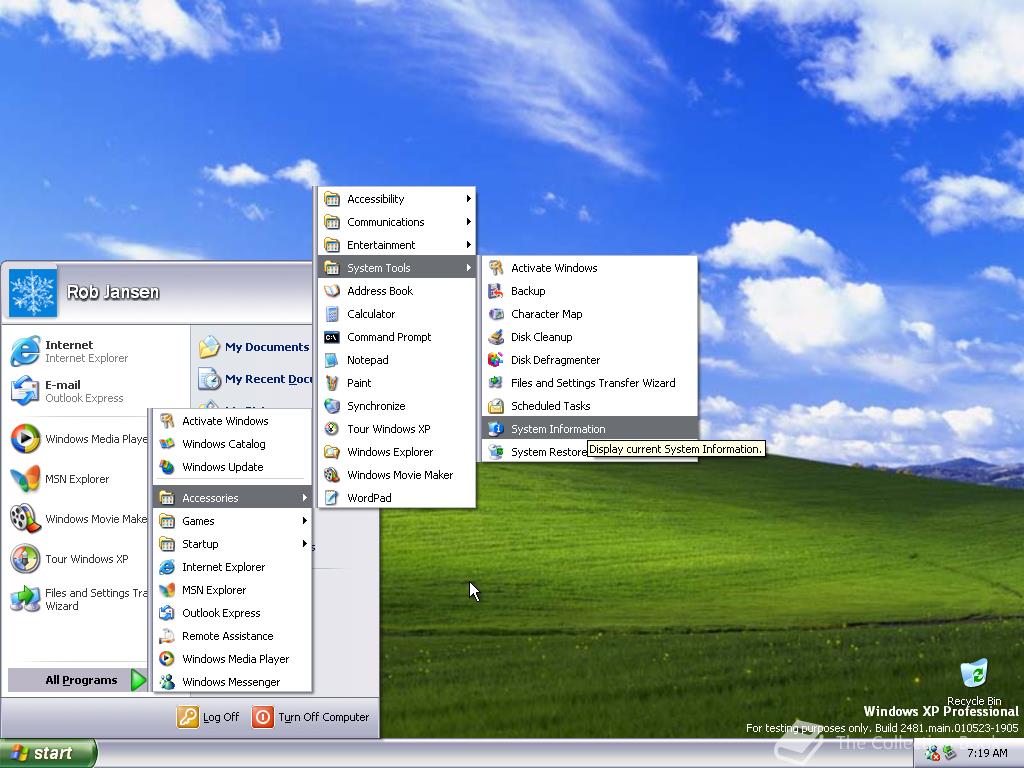Click the Windows Update icon

[x=167, y=467]
